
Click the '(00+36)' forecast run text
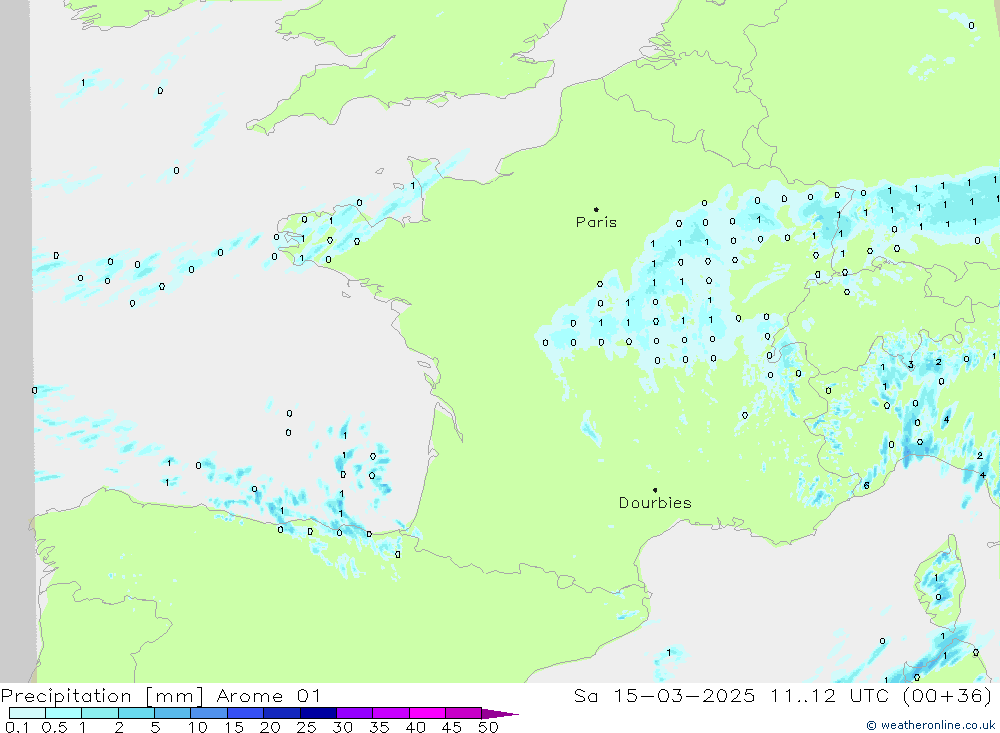948,695
